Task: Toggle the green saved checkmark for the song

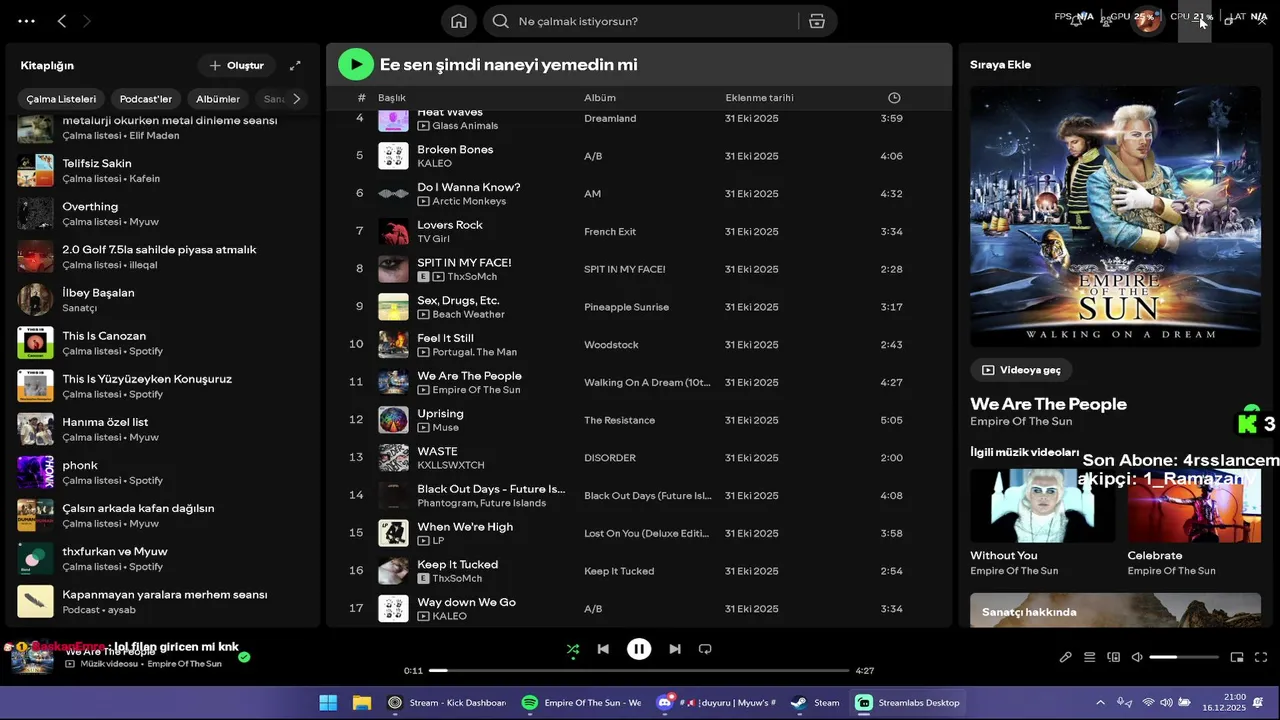Action: (x=244, y=657)
